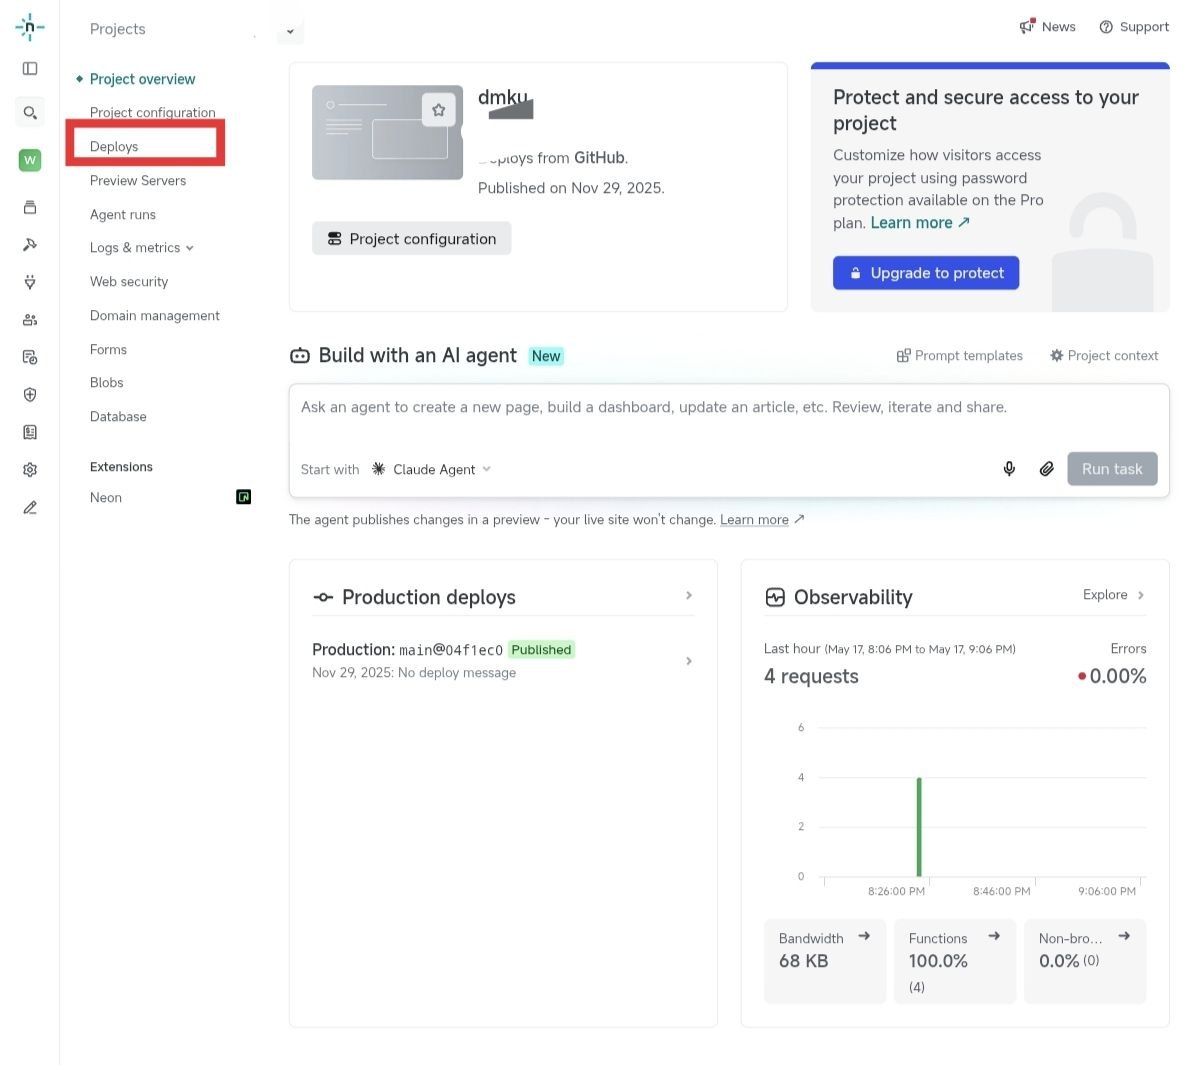This screenshot has width=1199, height=1065.
Task: Click Explore in Observability card
Action: tap(1113, 595)
